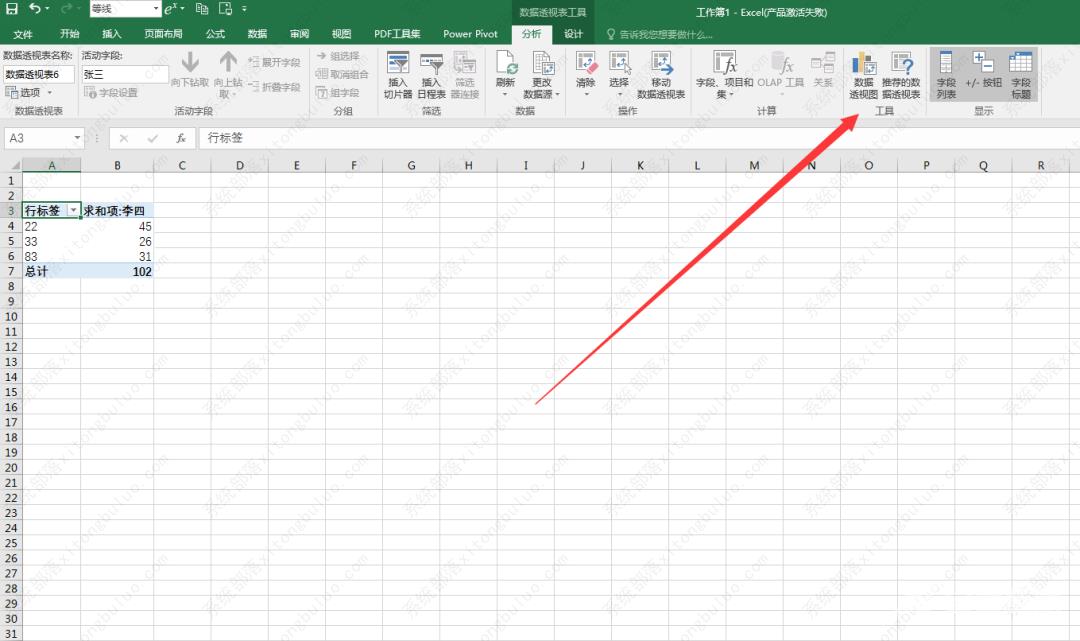Click 组字段 group field button
The width and height of the screenshot is (1080, 641).
coord(338,92)
